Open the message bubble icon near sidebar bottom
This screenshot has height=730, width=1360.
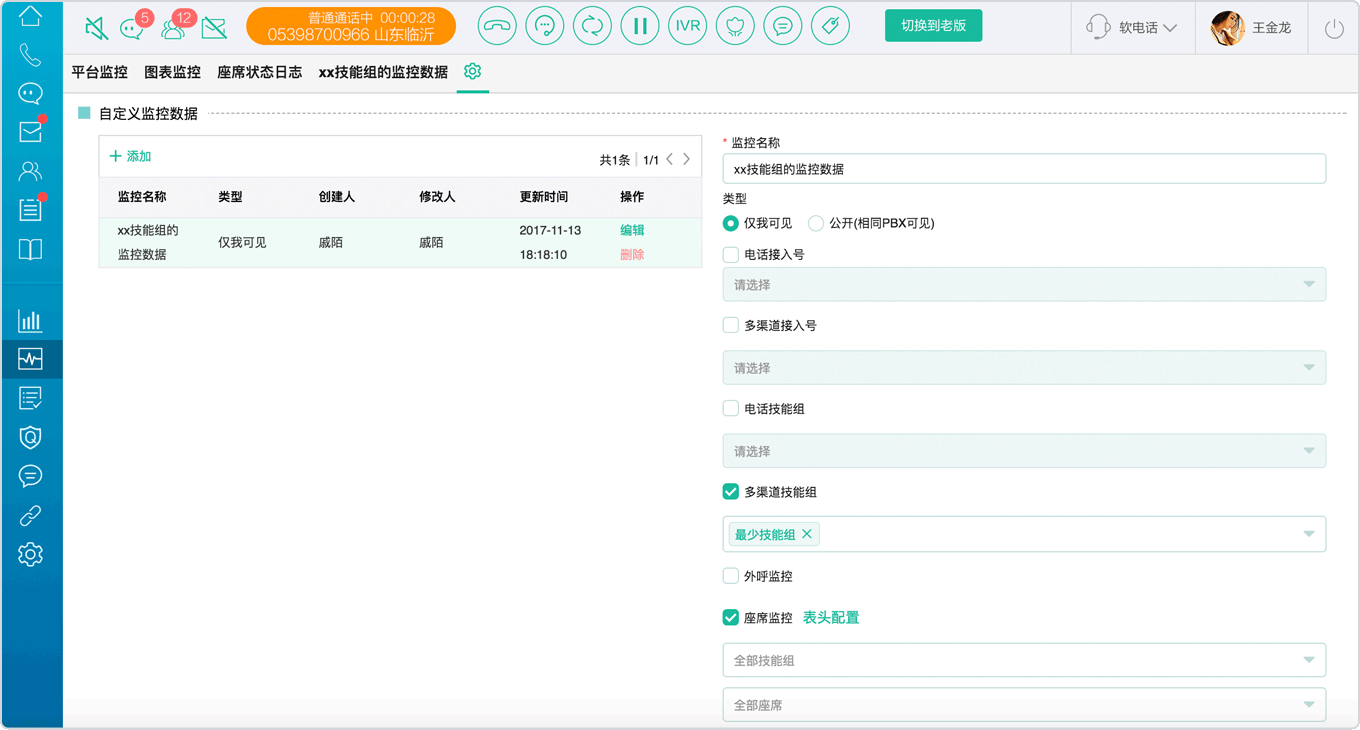(x=31, y=476)
